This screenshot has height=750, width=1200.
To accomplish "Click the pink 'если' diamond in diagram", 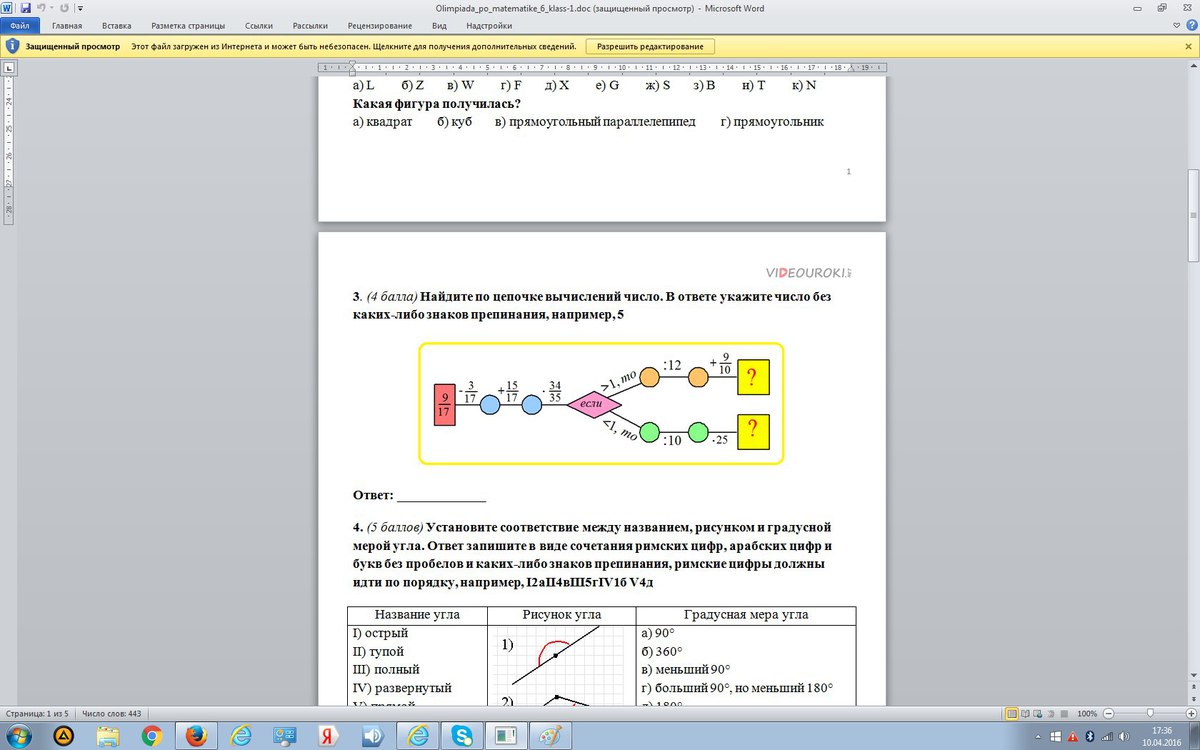I will click(x=594, y=405).
